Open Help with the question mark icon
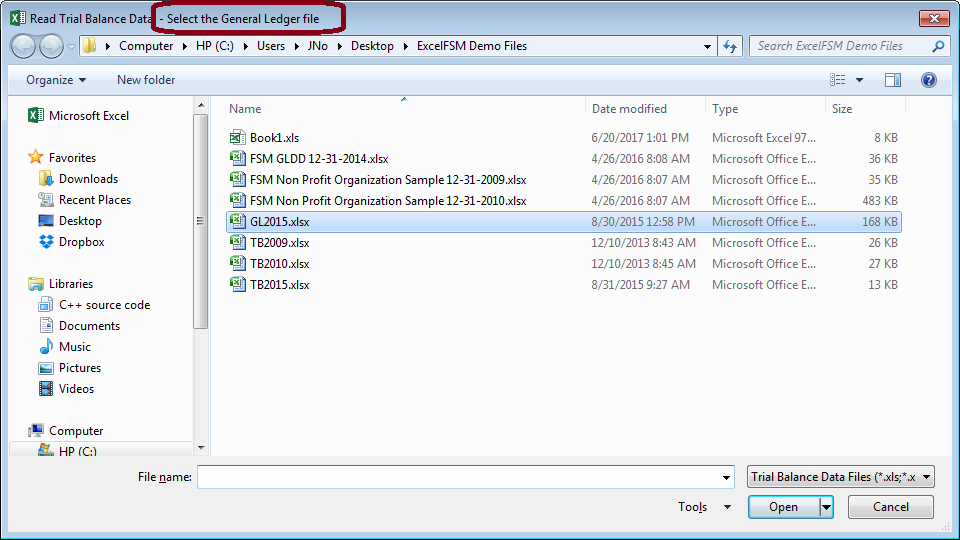Viewport: 960px width, 540px height. pyautogui.click(x=928, y=80)
